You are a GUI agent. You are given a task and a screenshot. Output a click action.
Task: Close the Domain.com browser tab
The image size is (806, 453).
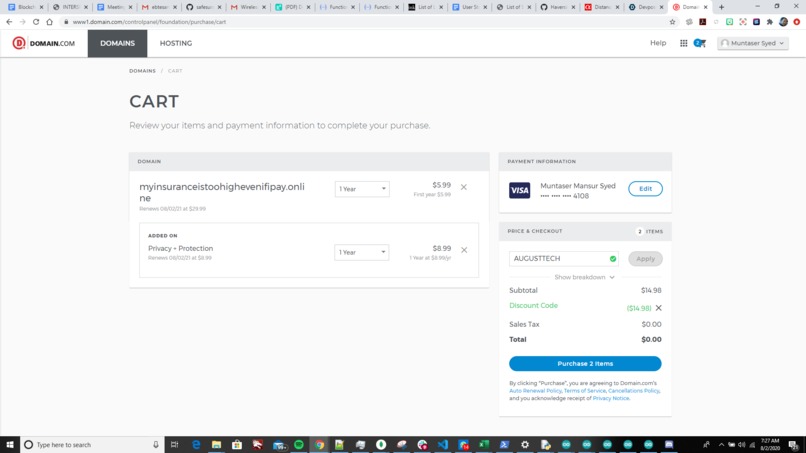point(705,7)
